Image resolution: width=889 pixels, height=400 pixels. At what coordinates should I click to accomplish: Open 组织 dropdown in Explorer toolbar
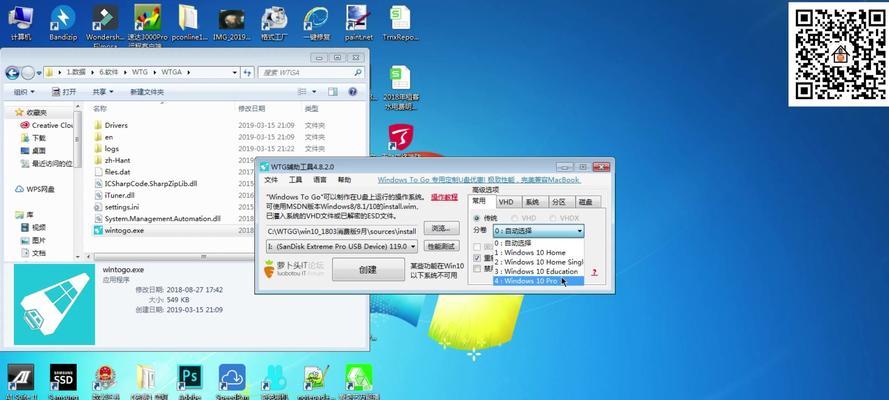[24, 92]
